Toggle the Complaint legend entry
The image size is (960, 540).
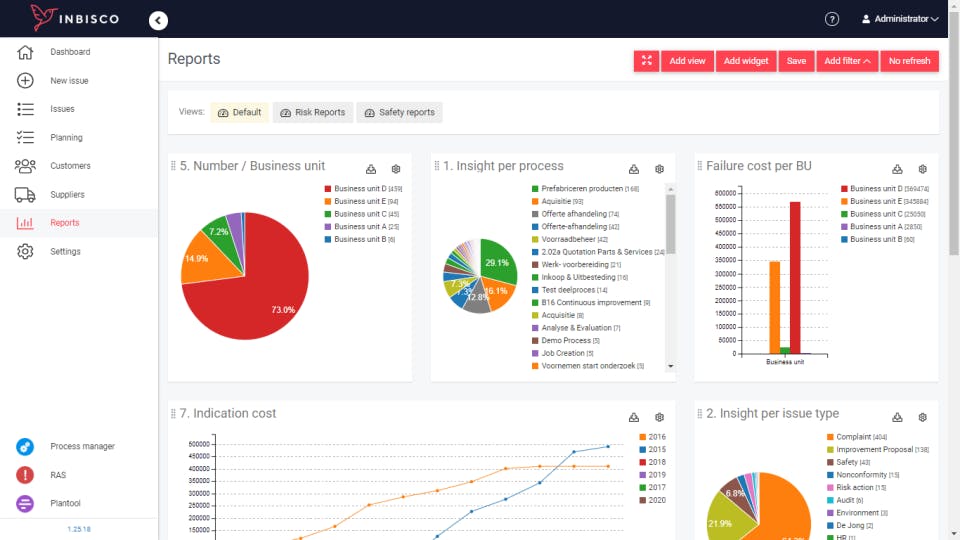(857, 437)
